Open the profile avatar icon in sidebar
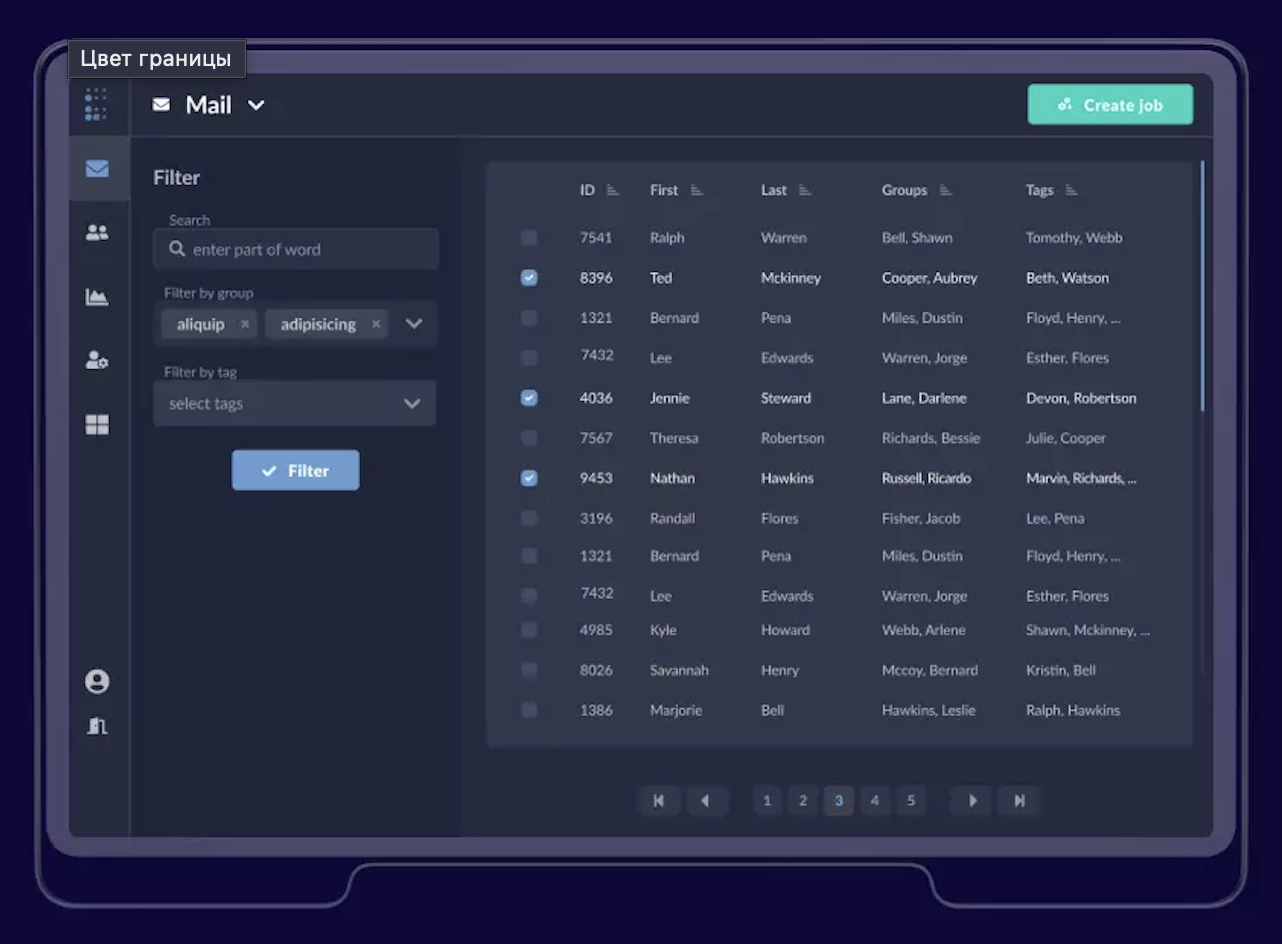 point(97,682)
